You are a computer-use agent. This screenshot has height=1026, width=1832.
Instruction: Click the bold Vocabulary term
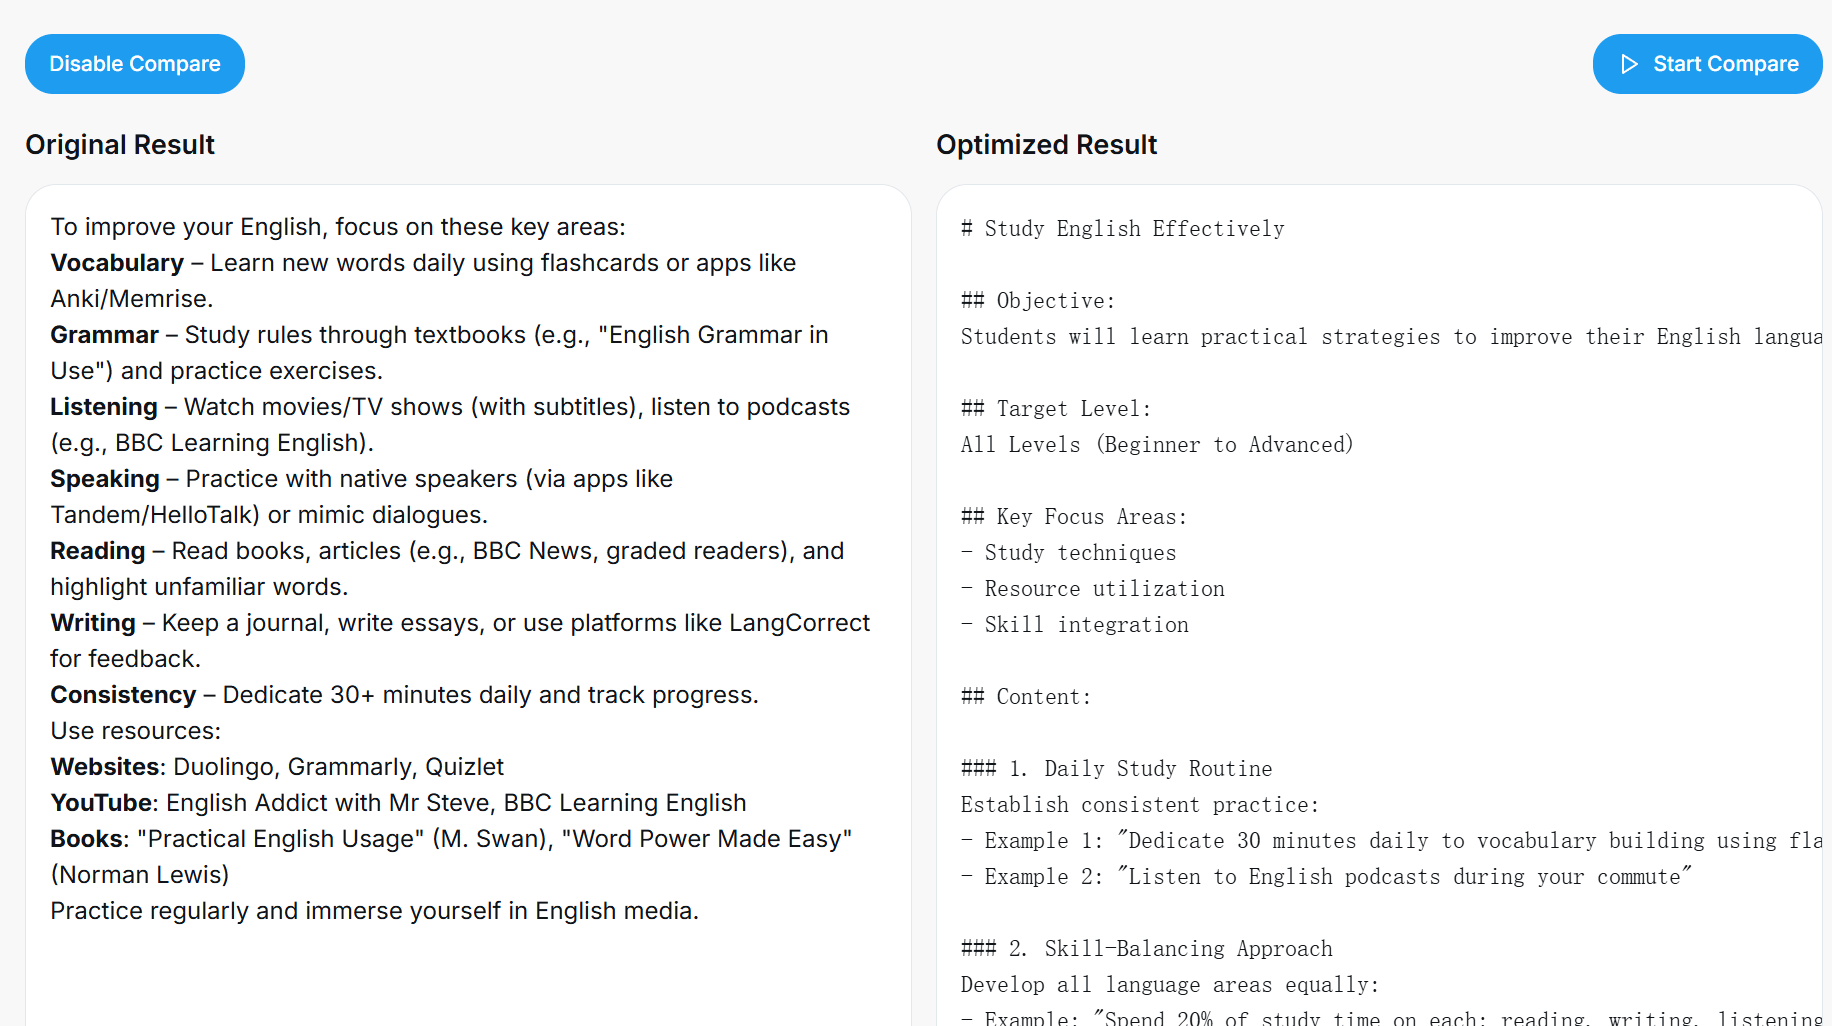tap(117, 263)
